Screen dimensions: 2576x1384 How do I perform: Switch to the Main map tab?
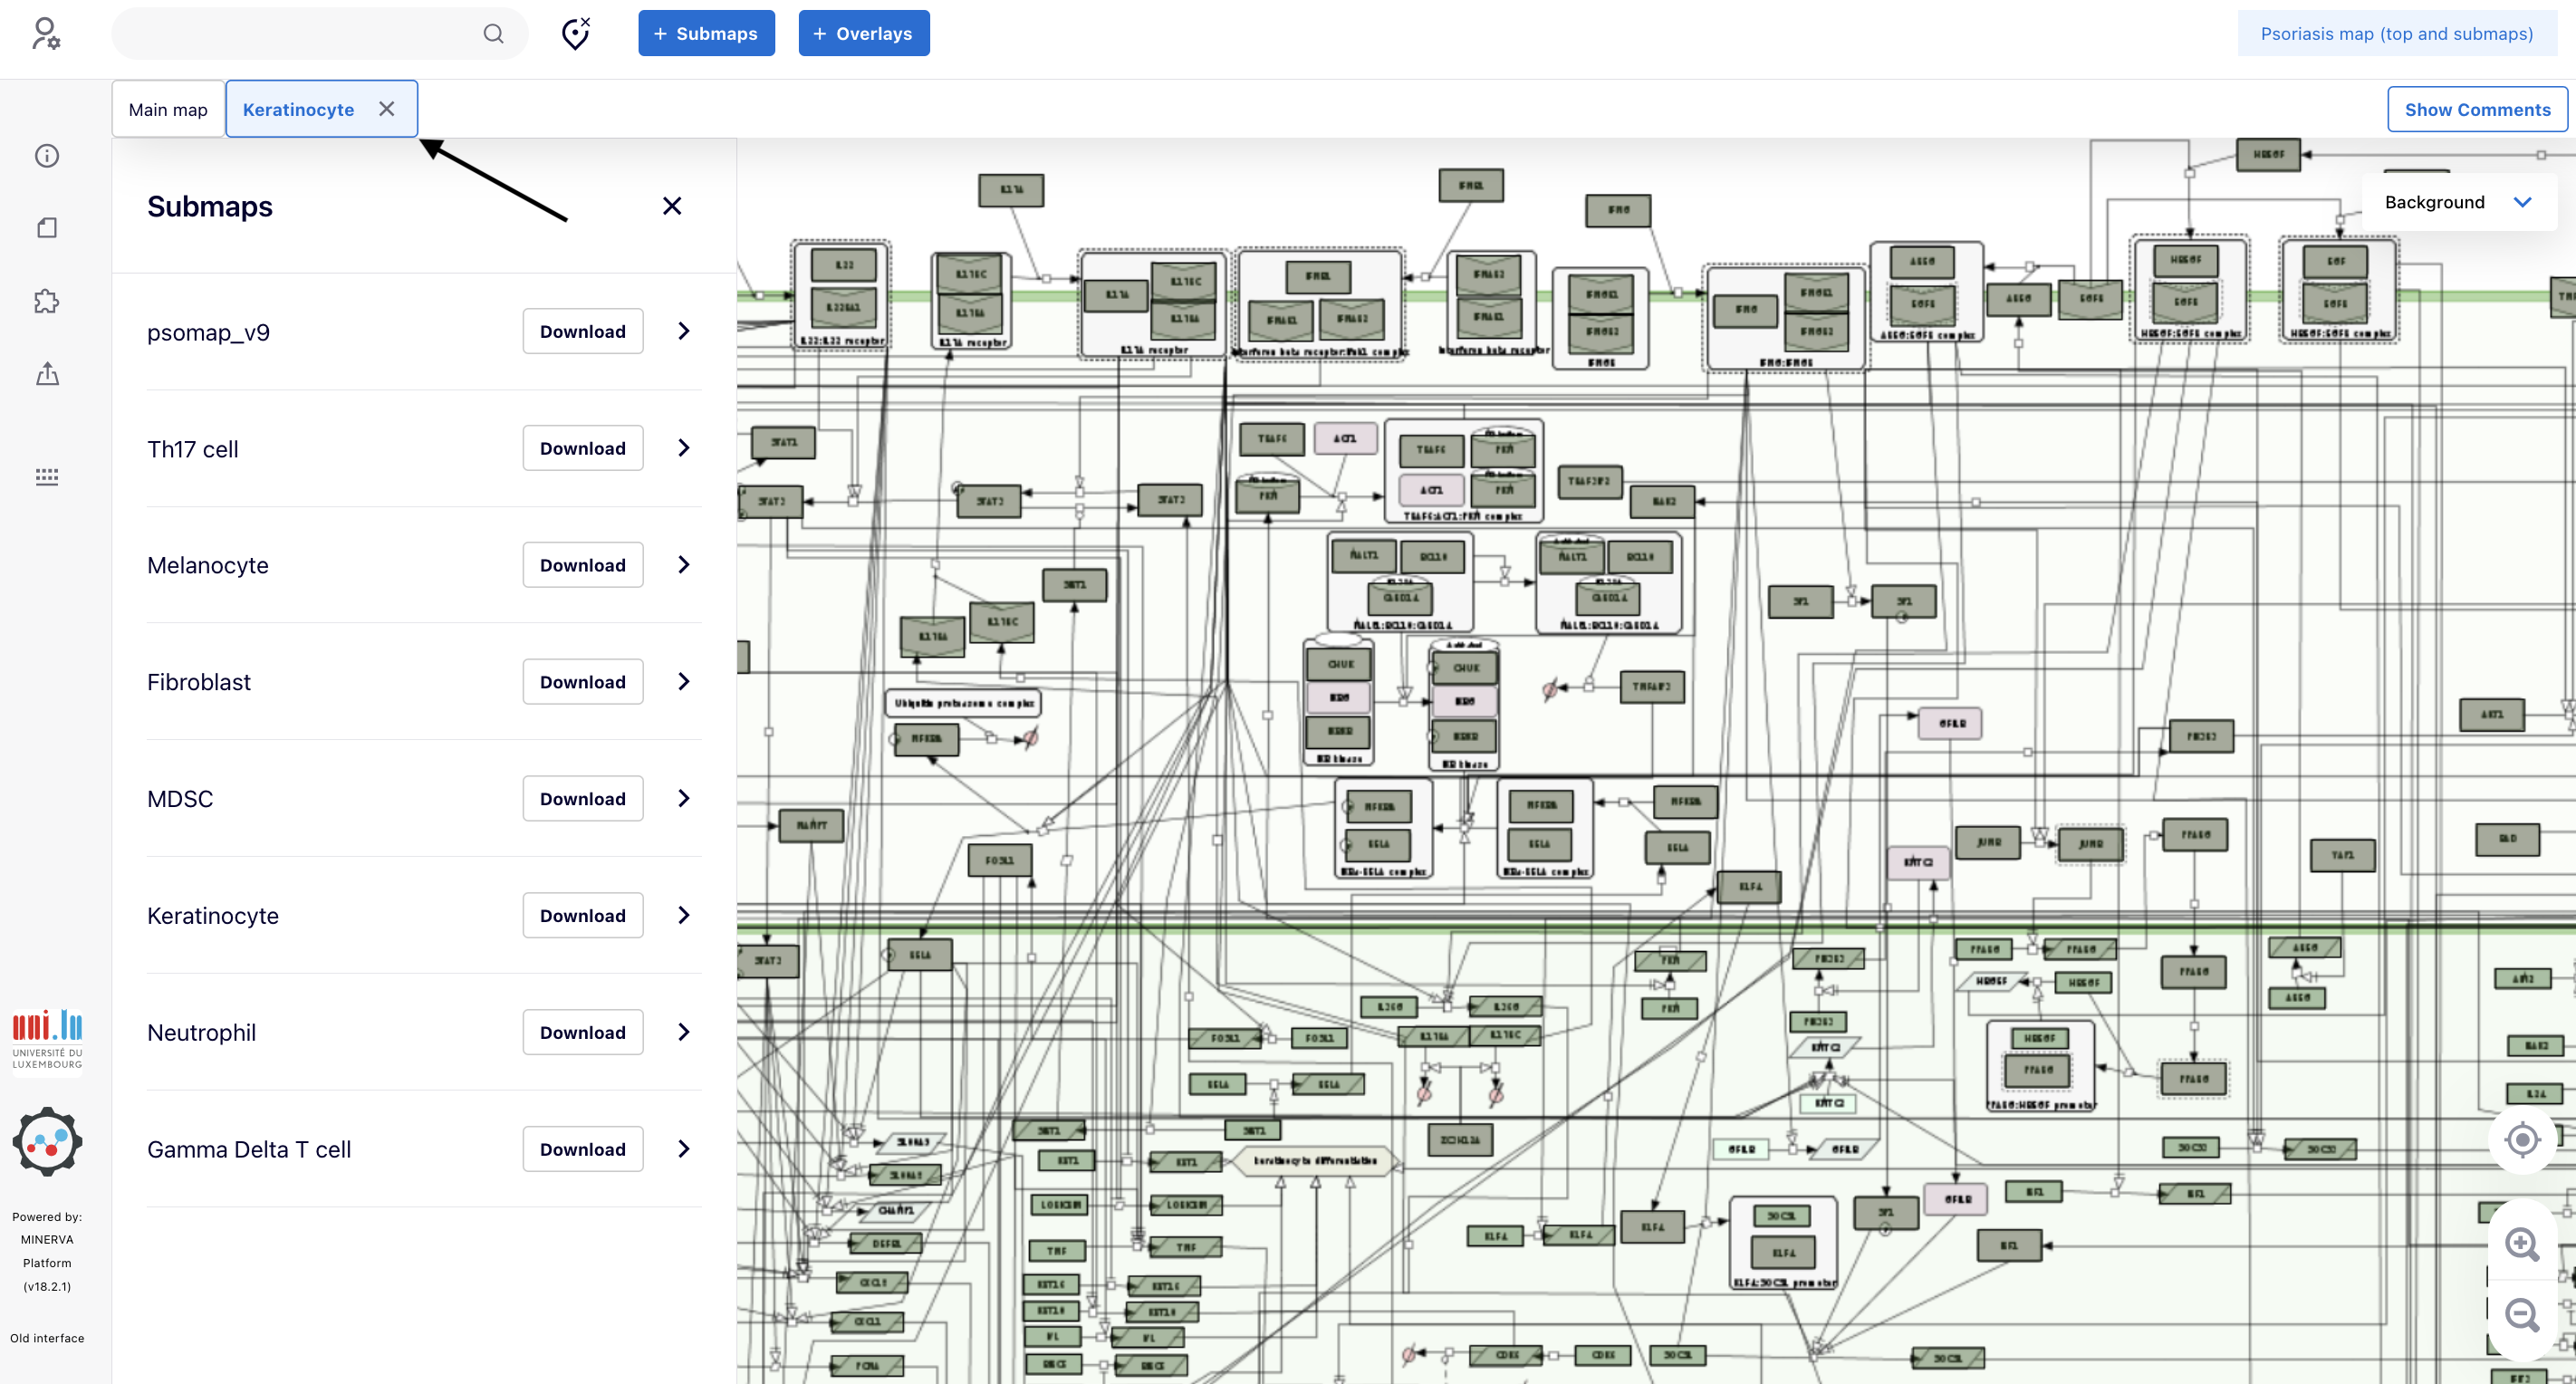(168, 109)
